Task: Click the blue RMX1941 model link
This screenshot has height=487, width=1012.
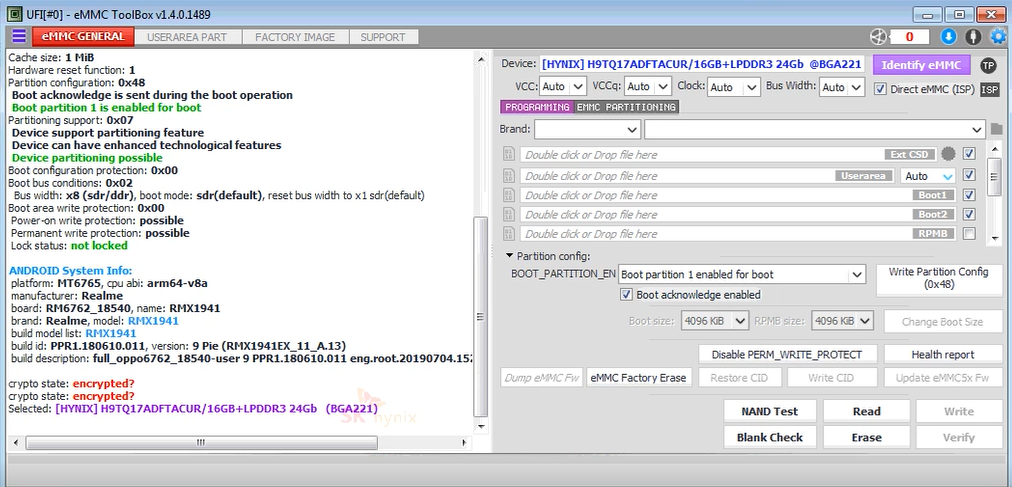Action: point(153,321)
